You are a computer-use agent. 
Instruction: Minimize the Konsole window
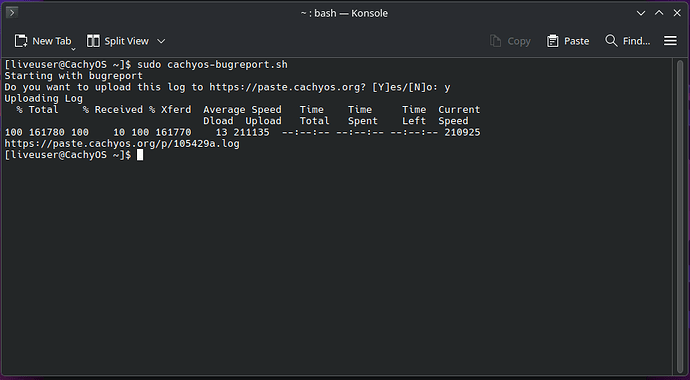click(x=641, y=13)
